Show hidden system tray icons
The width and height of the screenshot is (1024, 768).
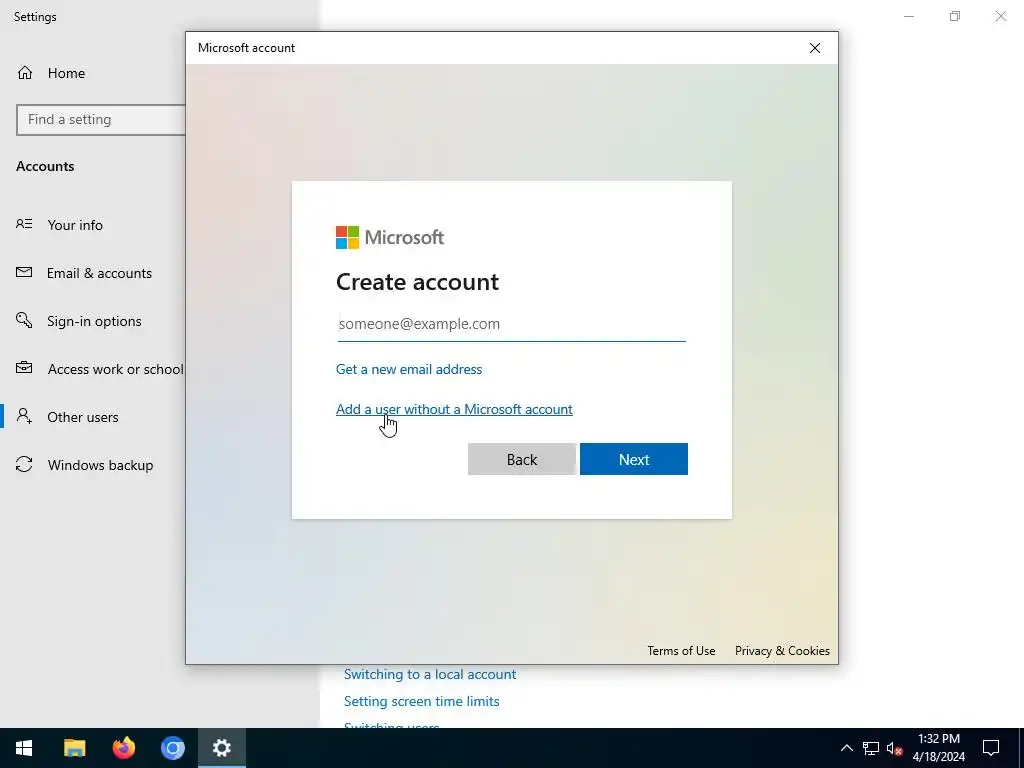tap(846, 748)
